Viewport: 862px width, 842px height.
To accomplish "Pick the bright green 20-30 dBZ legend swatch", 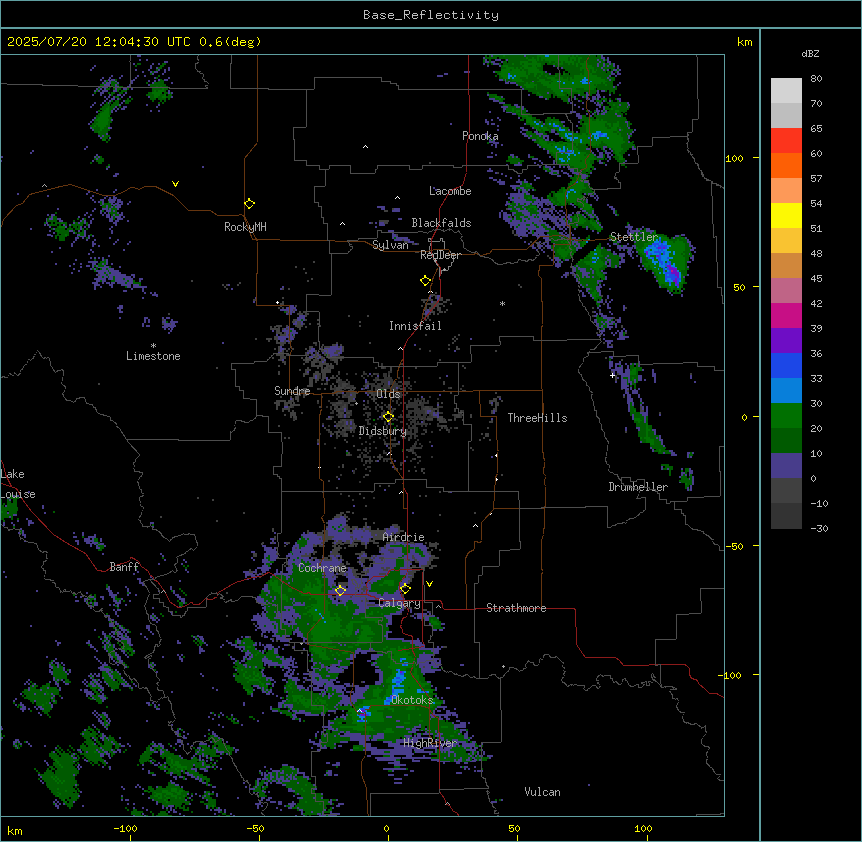I will coord(786,416).
